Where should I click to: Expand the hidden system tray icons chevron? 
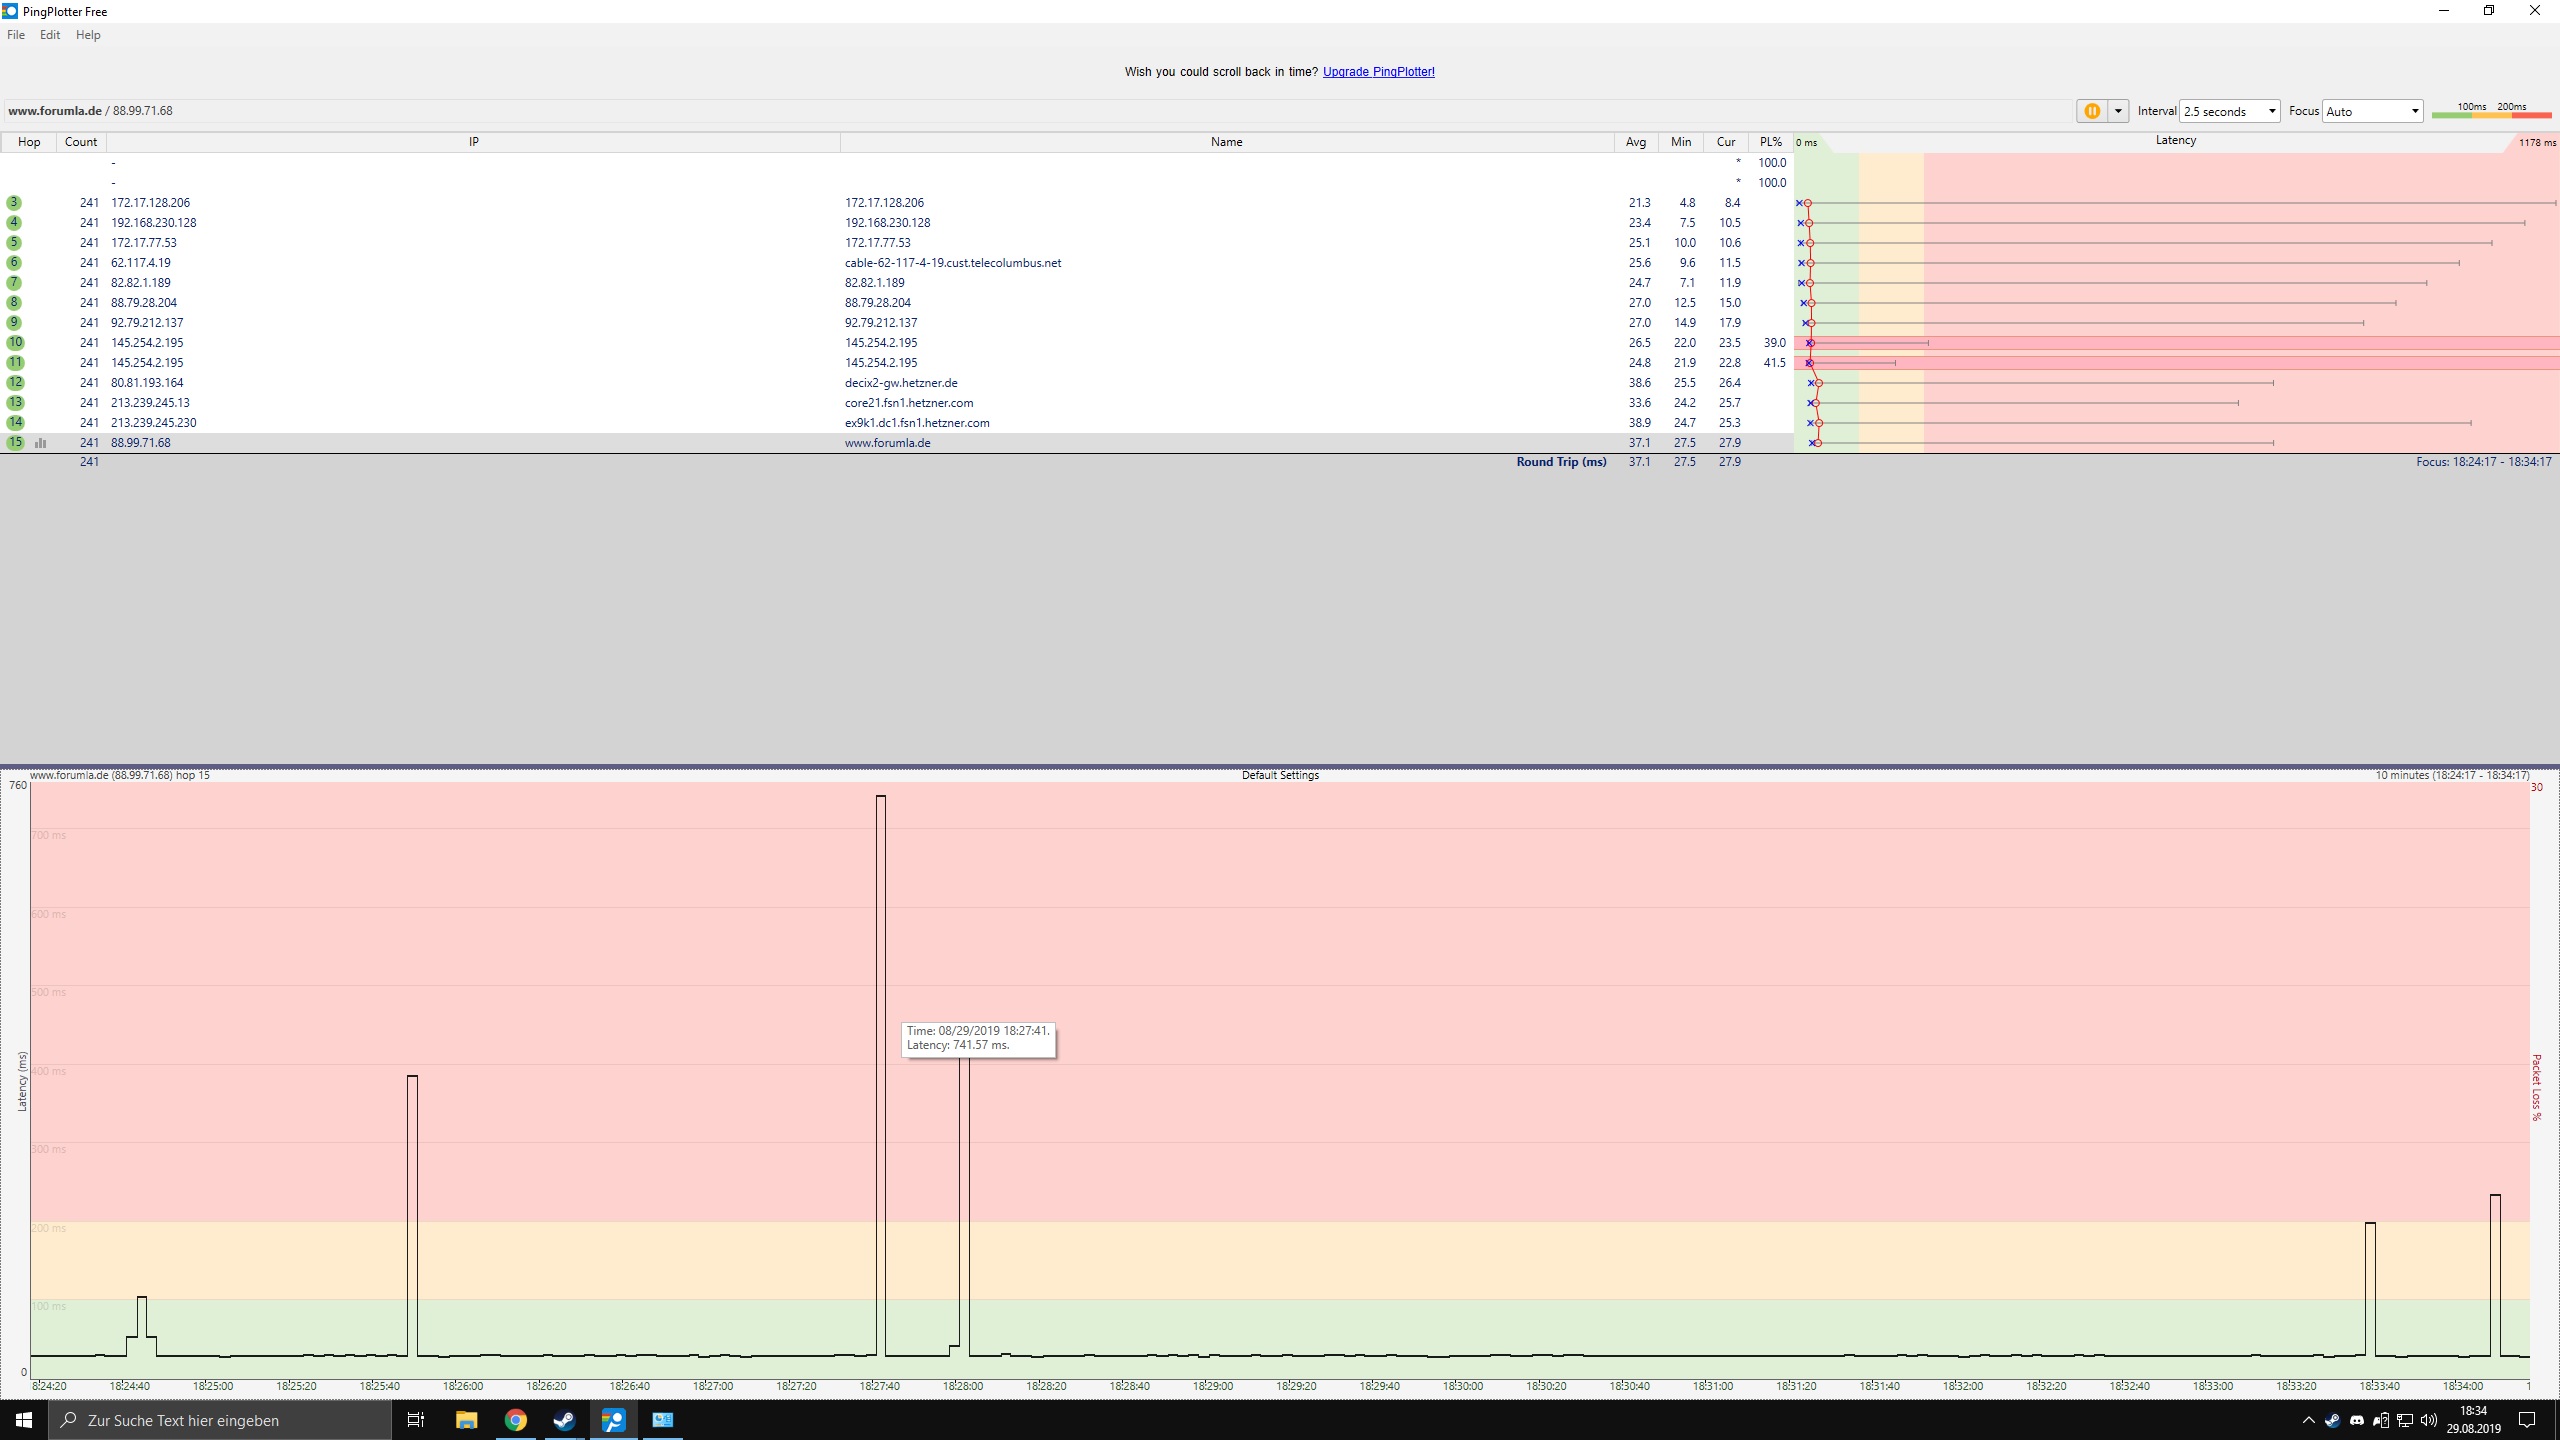(2308, 1420)
